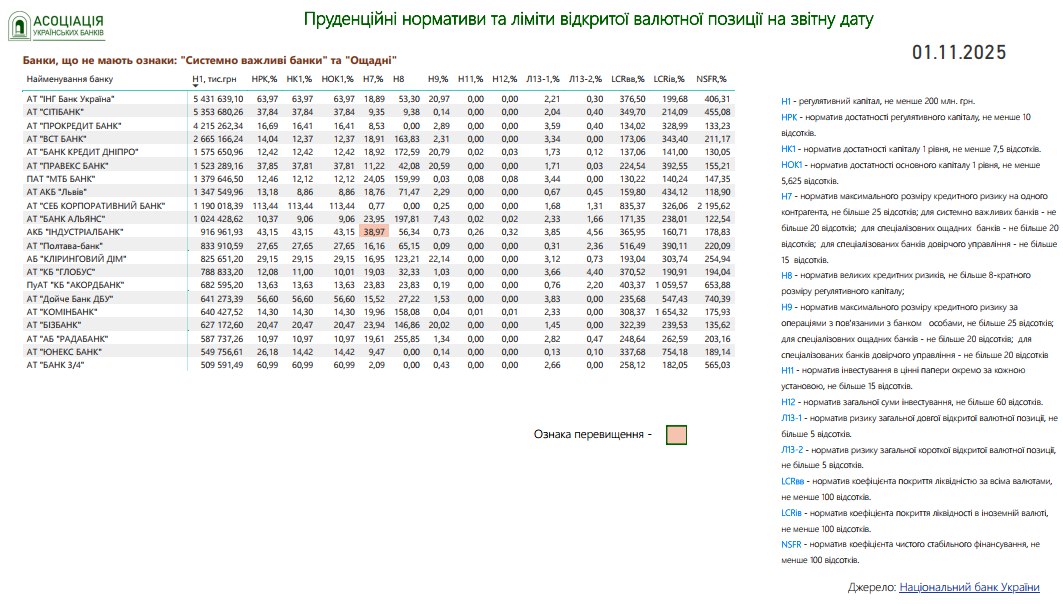Open the Національний банк України link
This screenshot has height=604, width=1063.
coord(969,587)
